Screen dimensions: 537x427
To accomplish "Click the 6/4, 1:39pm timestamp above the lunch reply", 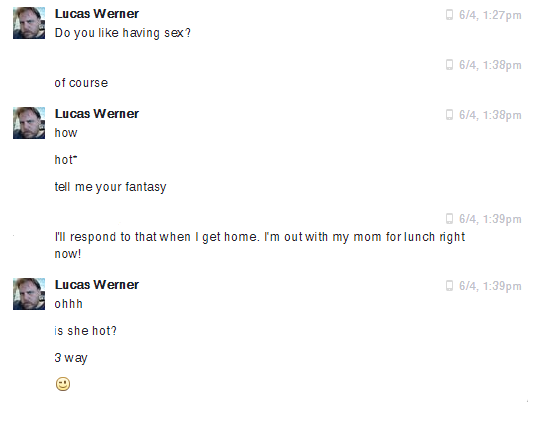I will coord(490,219).
